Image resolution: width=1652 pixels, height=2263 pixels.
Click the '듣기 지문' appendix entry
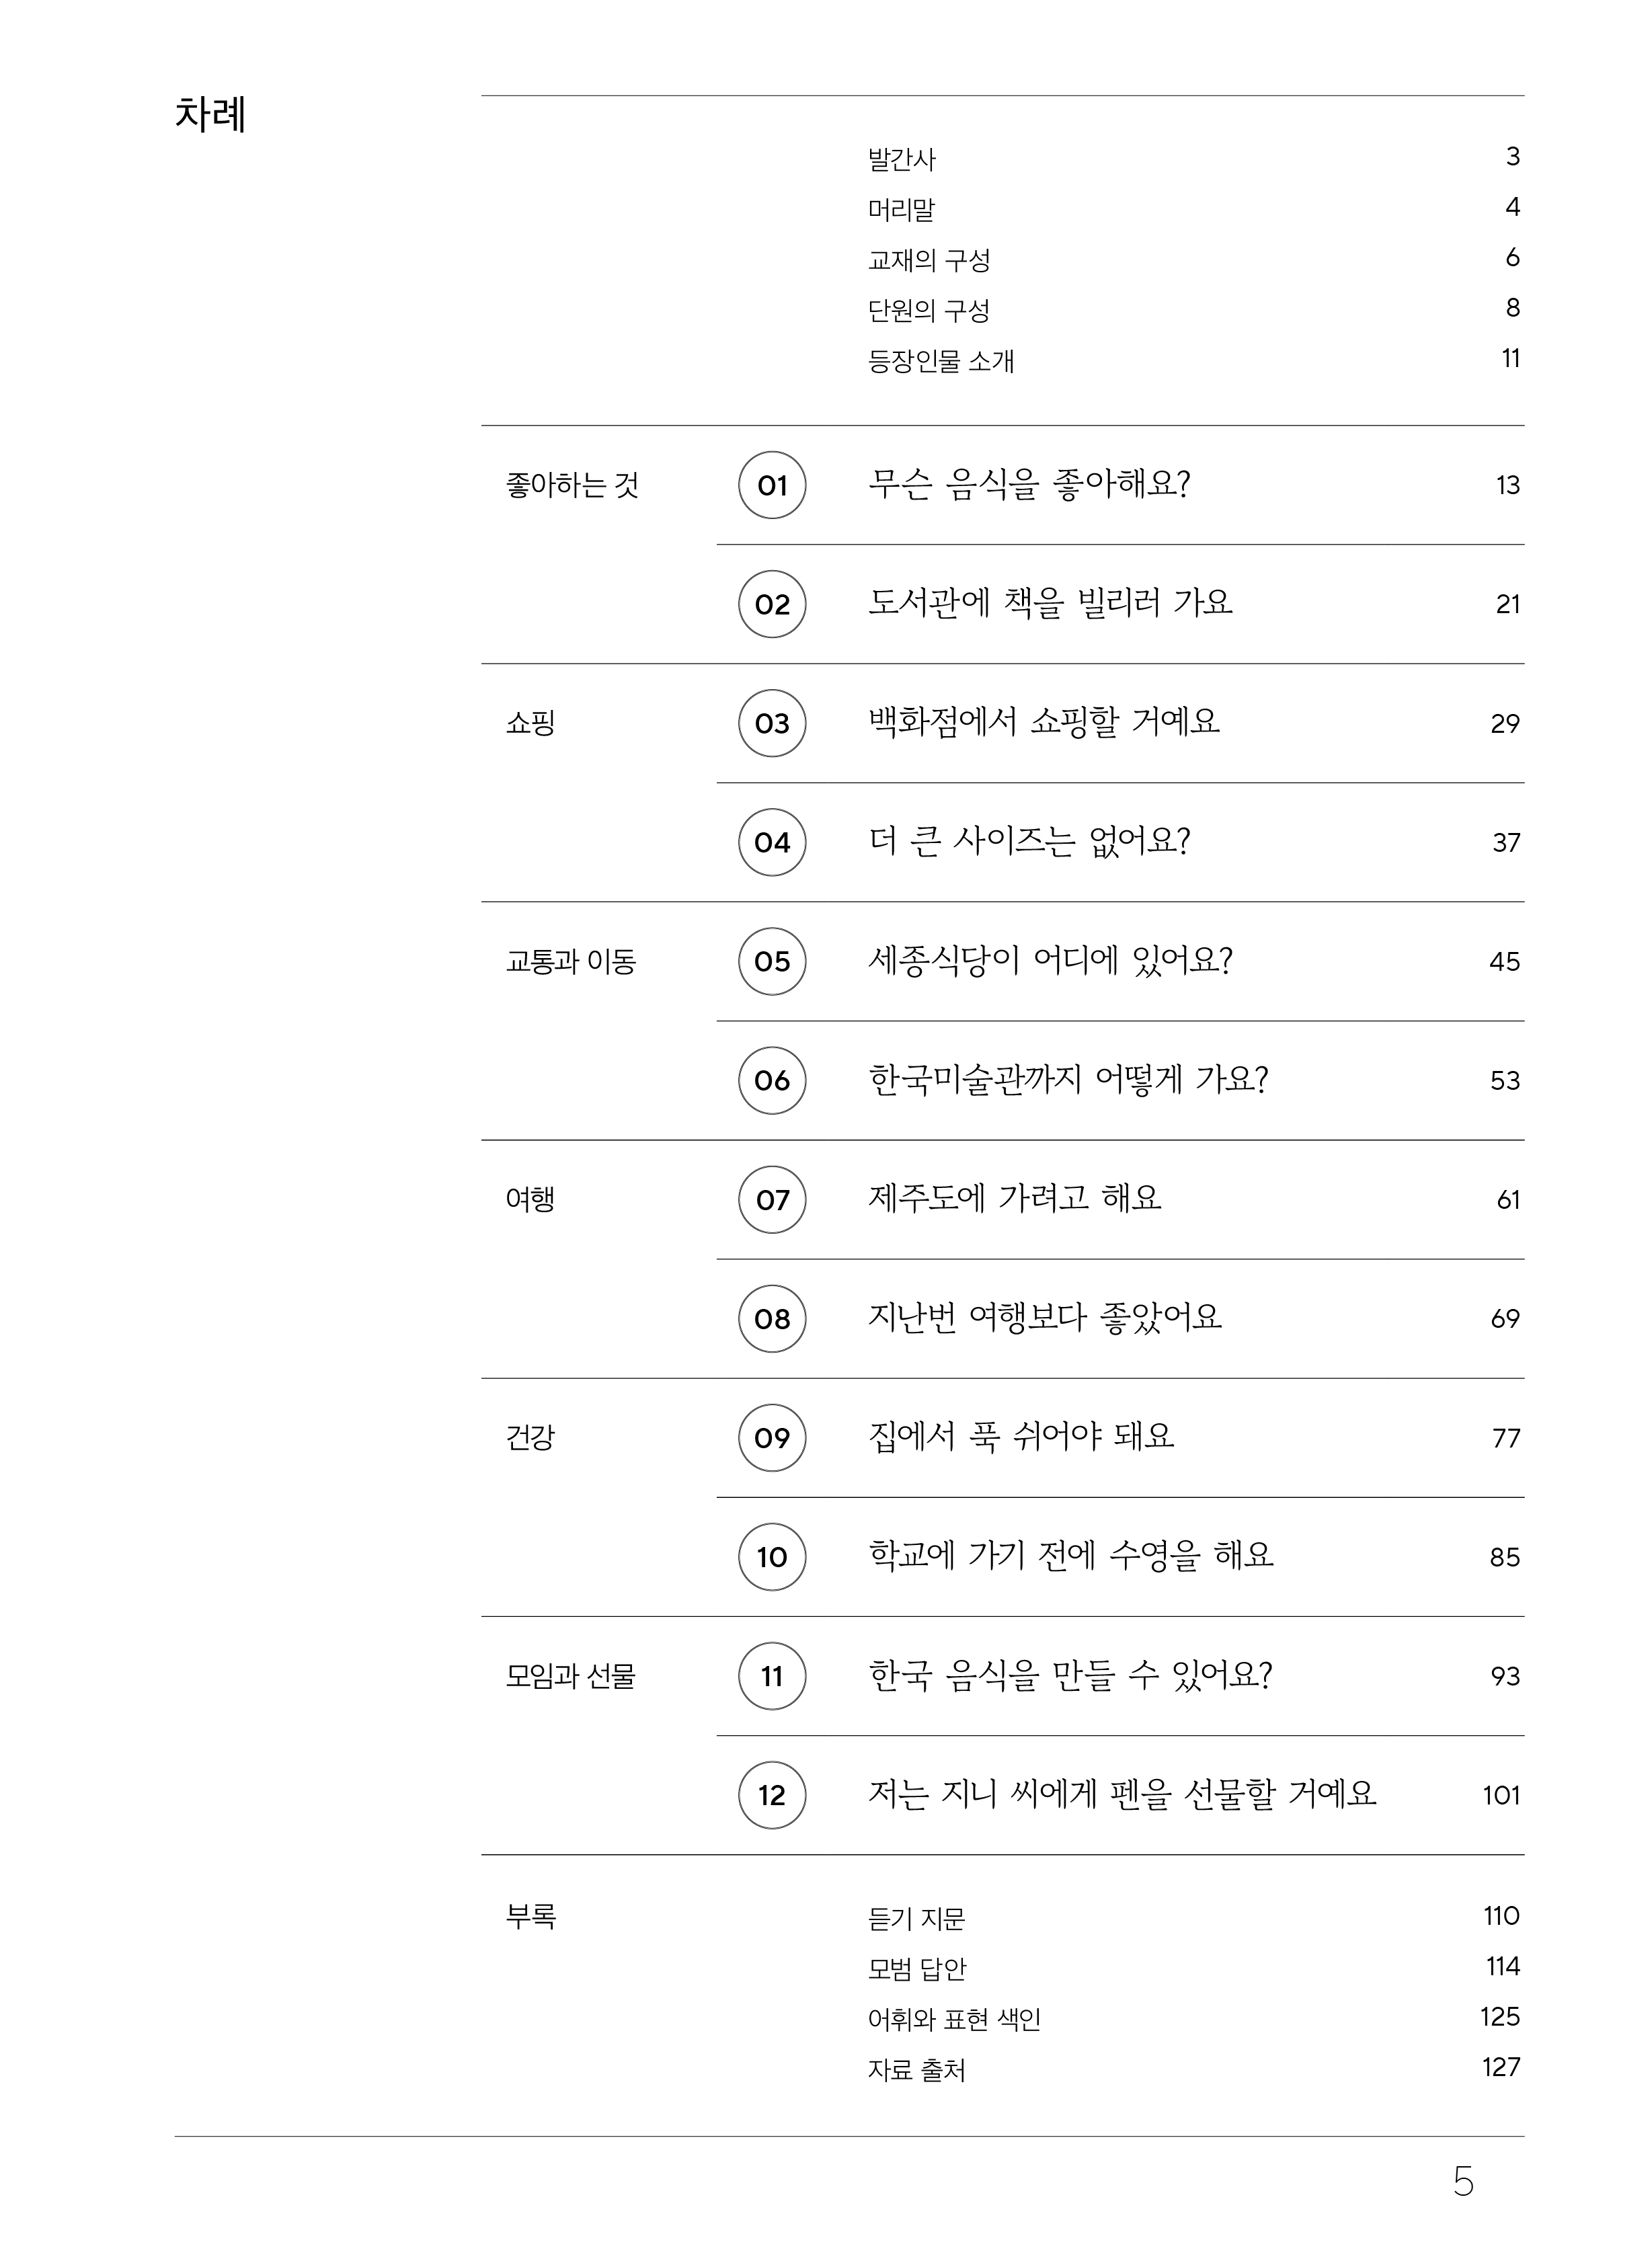[916, 1918]
